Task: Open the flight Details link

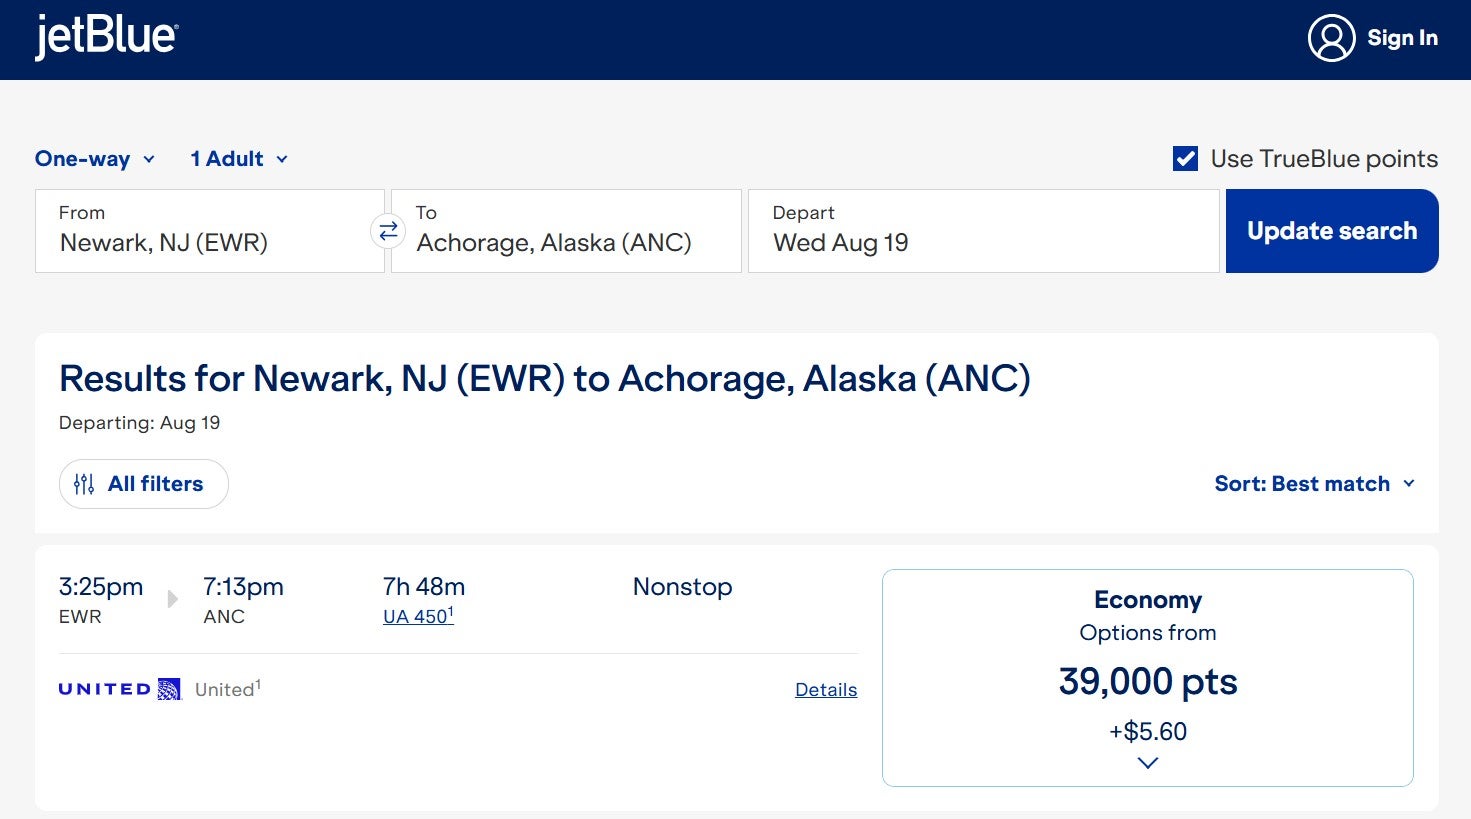Action: 826,690
